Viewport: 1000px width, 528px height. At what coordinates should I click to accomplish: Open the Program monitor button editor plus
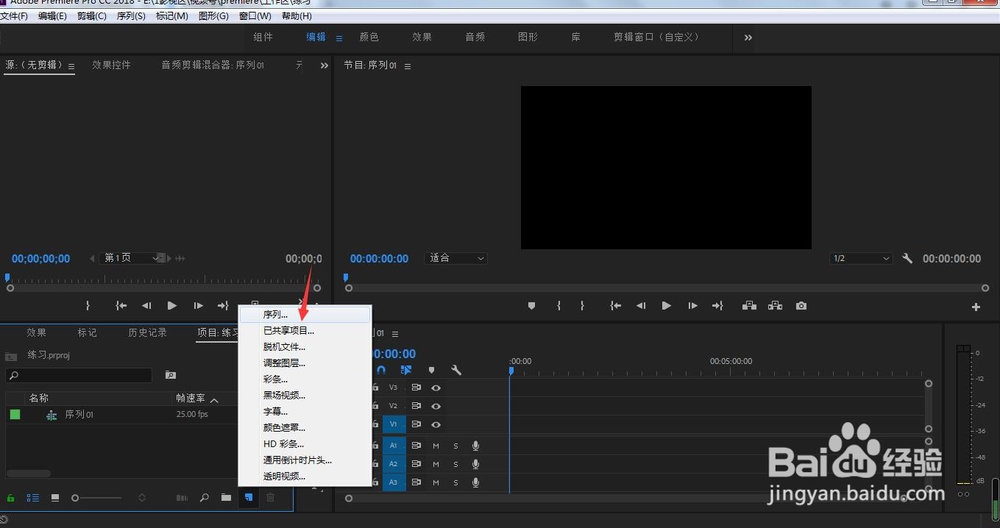(x=976, y=307)
